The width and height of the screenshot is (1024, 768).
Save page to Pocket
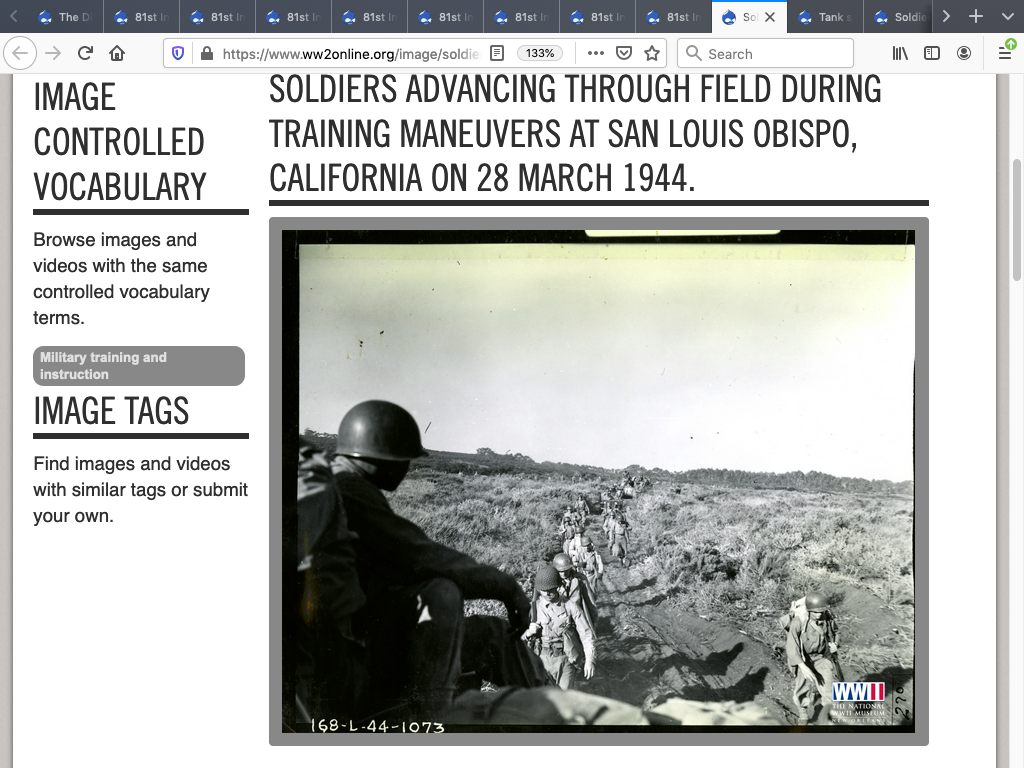[x=623, y=54]
